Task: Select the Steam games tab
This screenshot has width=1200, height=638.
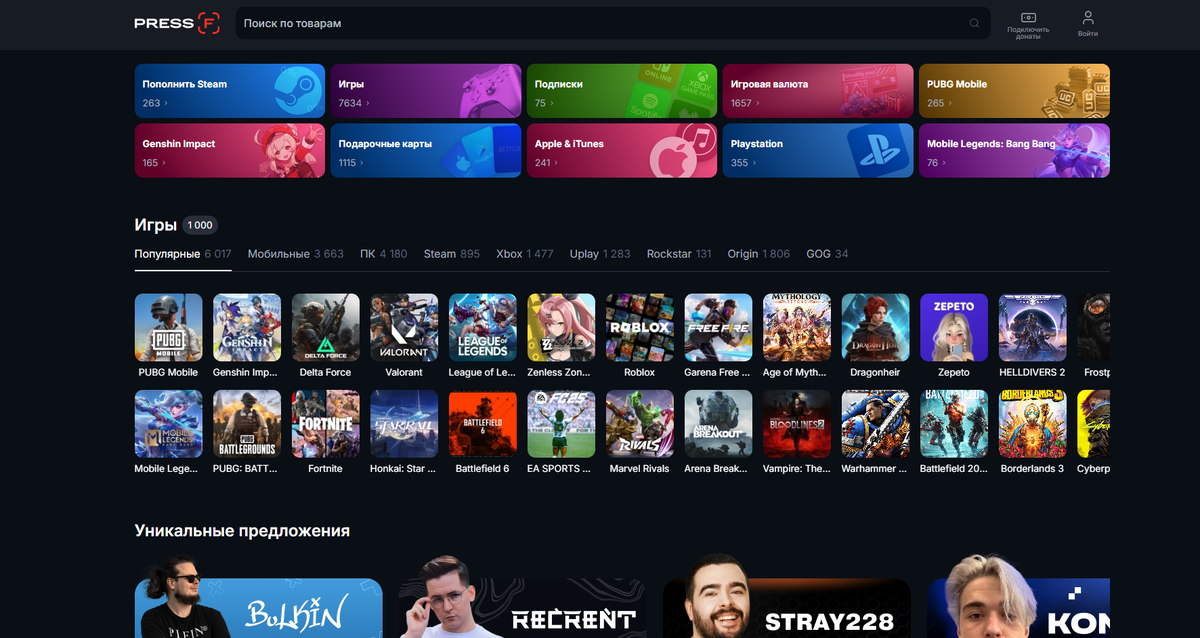Action: point(451,254)
